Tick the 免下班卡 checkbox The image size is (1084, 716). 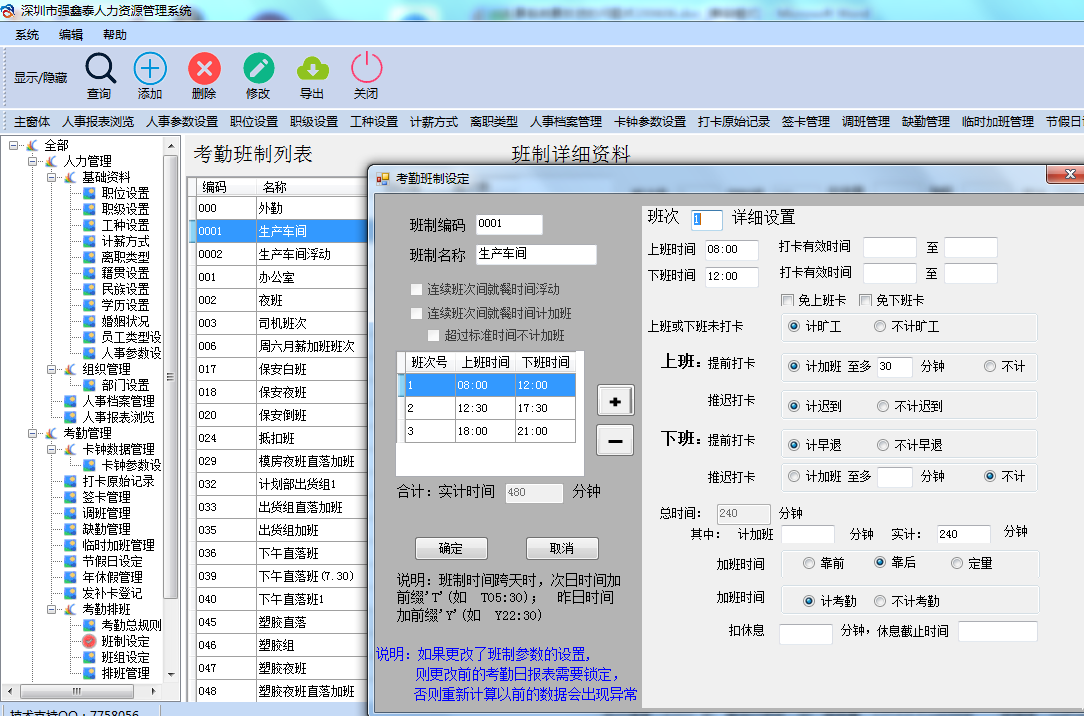click(866, 300)
